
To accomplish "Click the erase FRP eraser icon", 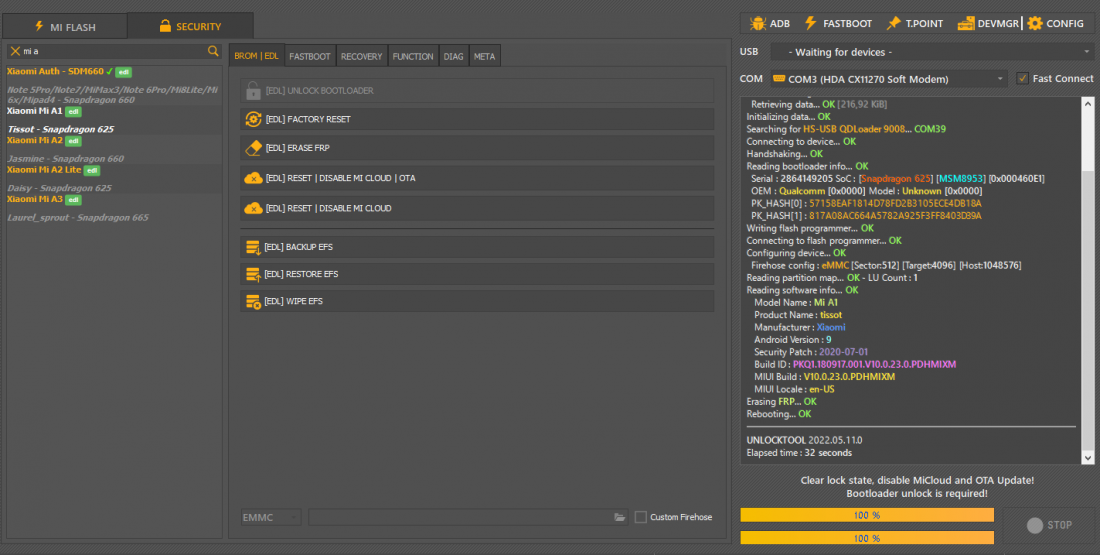I will point(253,148).
